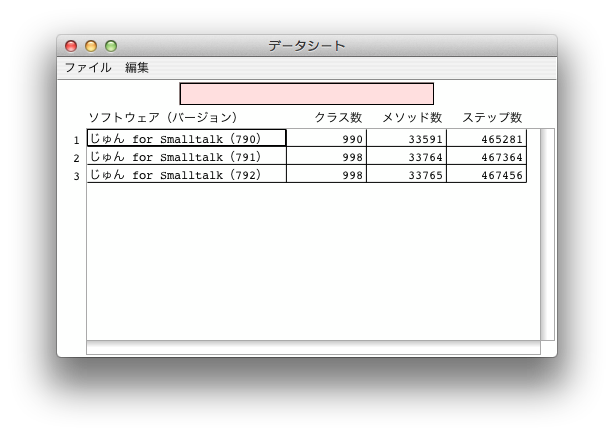Open the ファイル menu
Screen dimensions: 614x436
88,68
